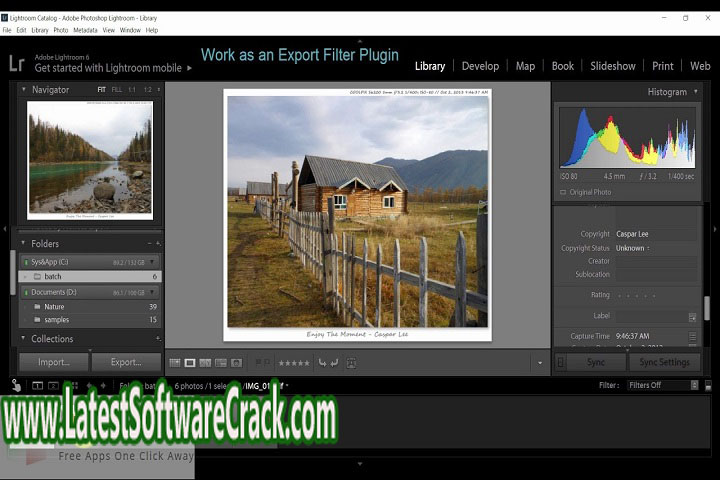
Task: Set star rating in toolbar
Action: click(x=294, y=363)
